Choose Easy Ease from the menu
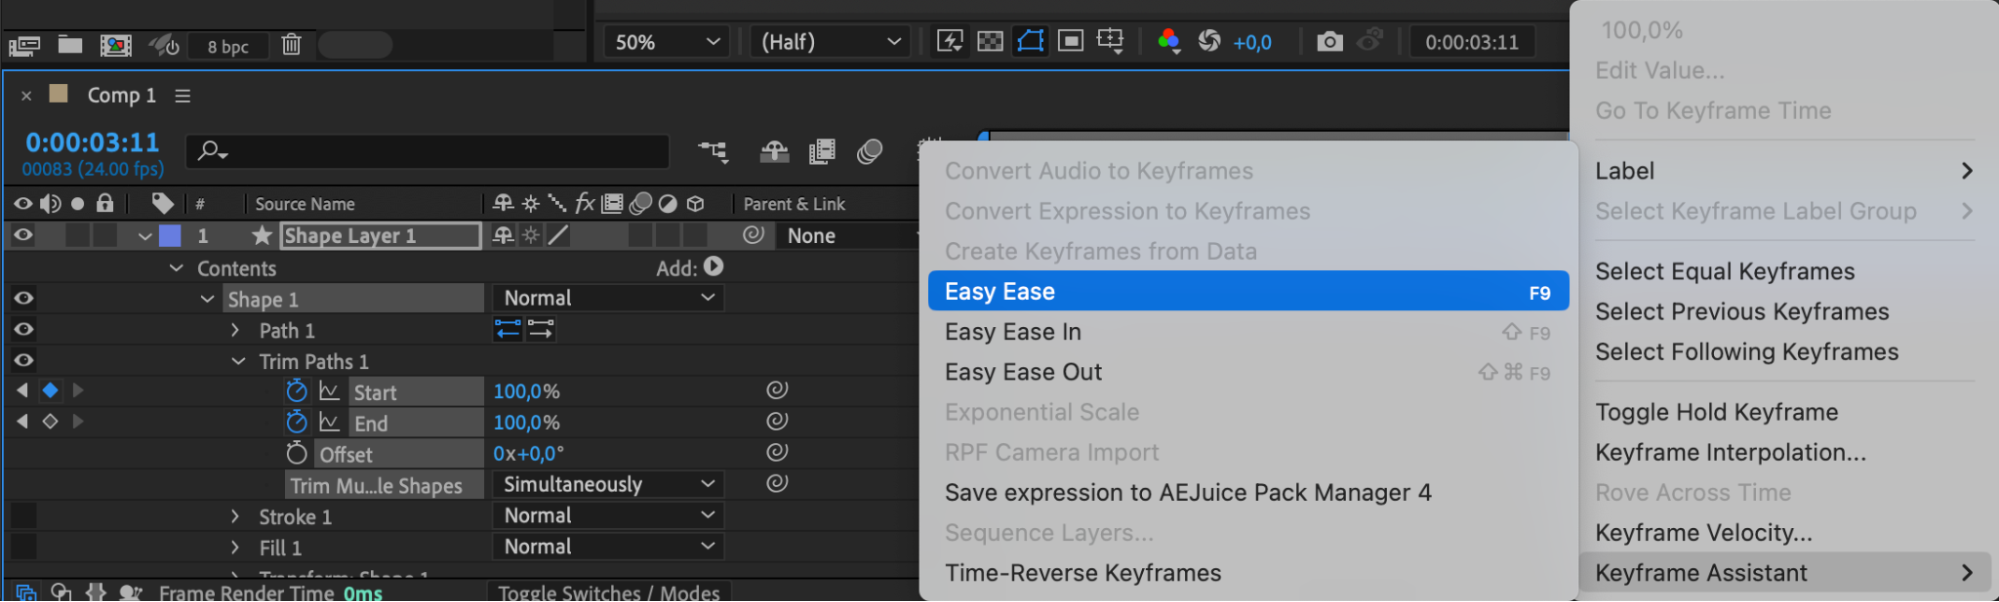 click(1246, 291)
